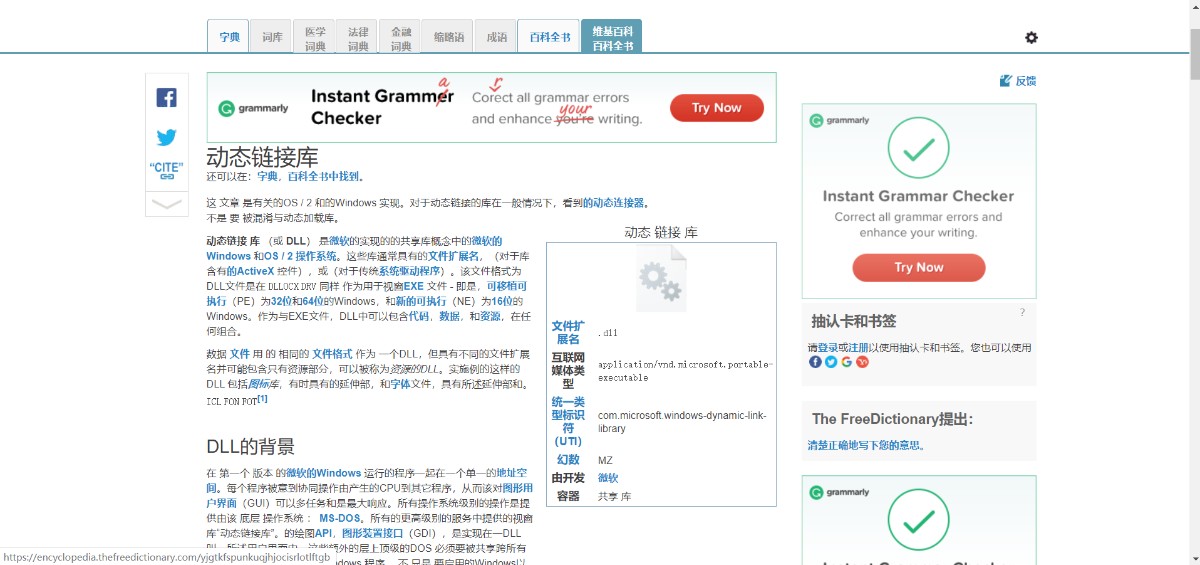Click the 幻数 infobox link
The image size is (1200, 565).
(568, 460)
